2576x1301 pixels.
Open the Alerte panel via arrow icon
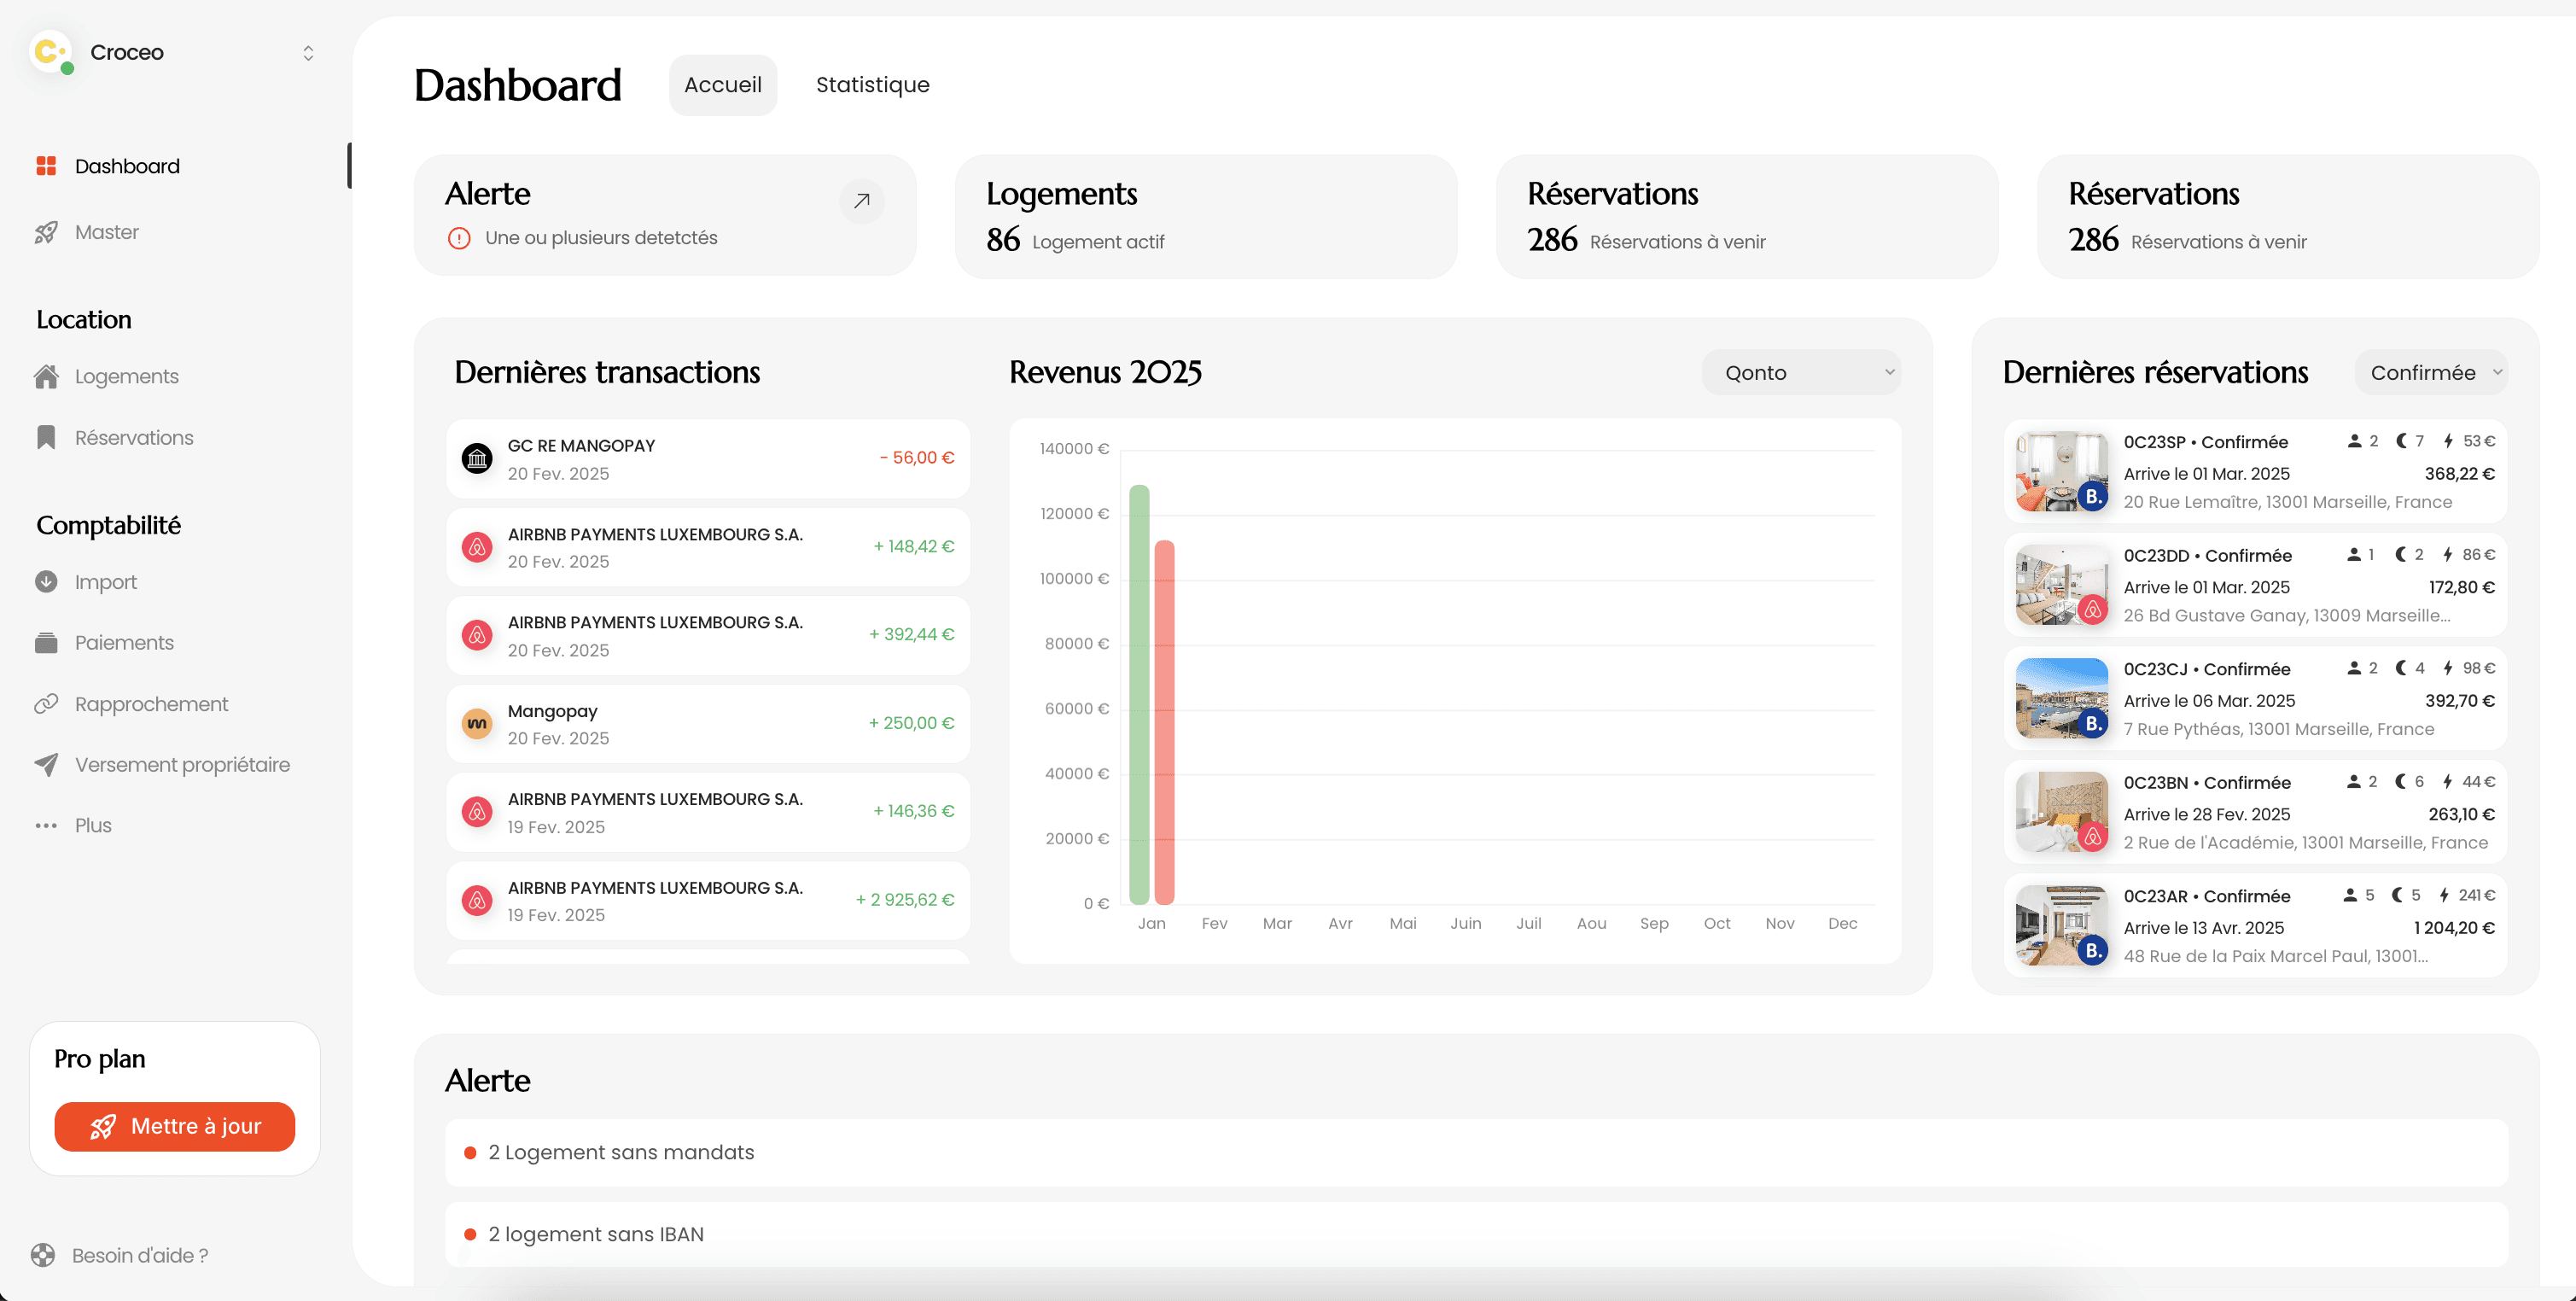coord(861,201)
